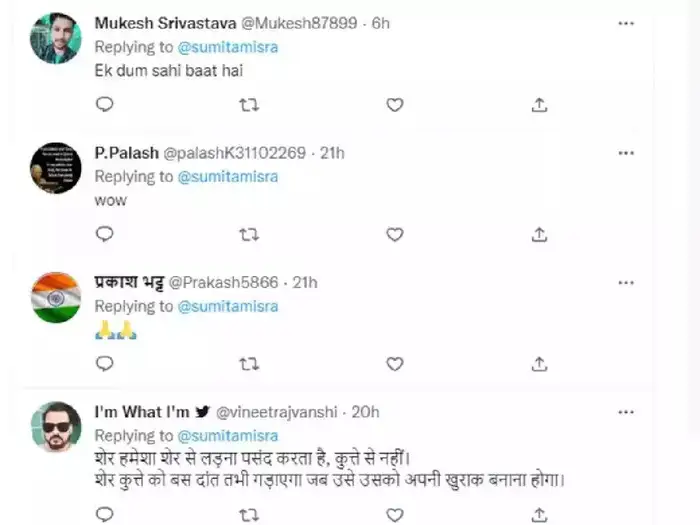This screenshot has height=525, width=700.
Task: Like Mukesh Srivastava's tweet
Action: pyautogui.click(x=394, y=104)
